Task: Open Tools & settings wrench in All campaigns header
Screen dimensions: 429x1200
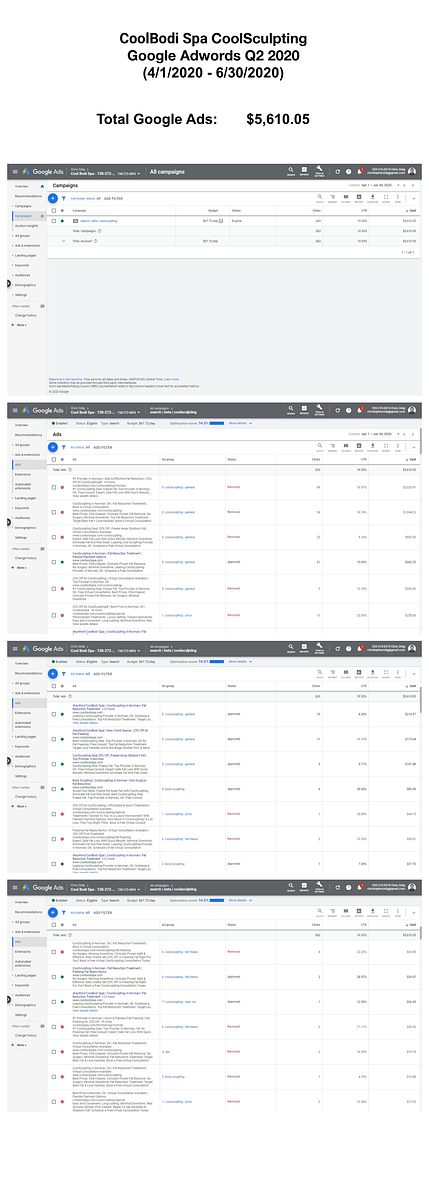Action: click(x=319, y=171)
